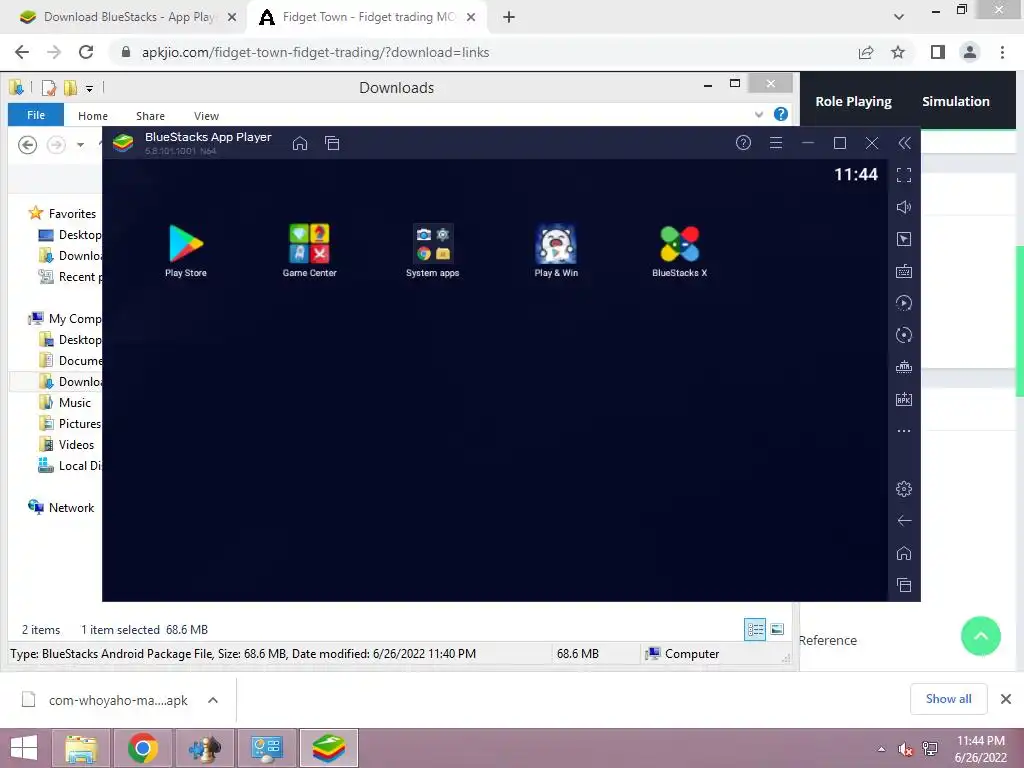Switch Explorer to large icons view
Viewport: 1024px width, 768px height.
(x=777, y=630)
